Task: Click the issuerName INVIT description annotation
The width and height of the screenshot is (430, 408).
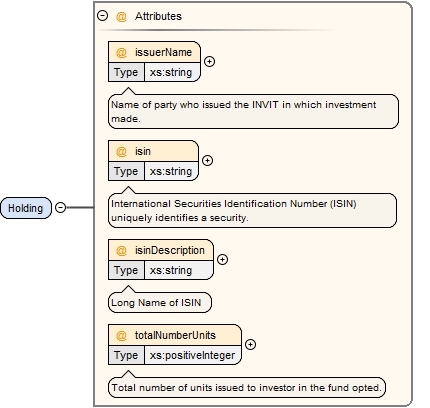Action: (x=253, y=112)
